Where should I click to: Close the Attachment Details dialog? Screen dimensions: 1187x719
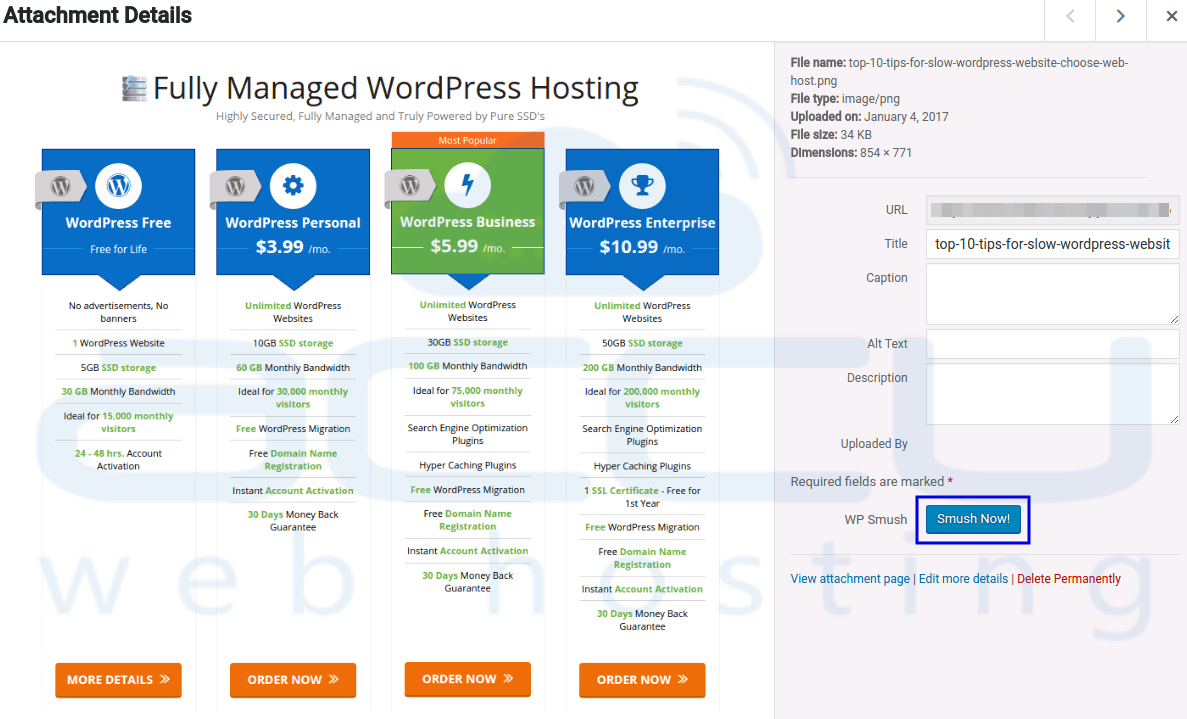(x=1171, y=17)
